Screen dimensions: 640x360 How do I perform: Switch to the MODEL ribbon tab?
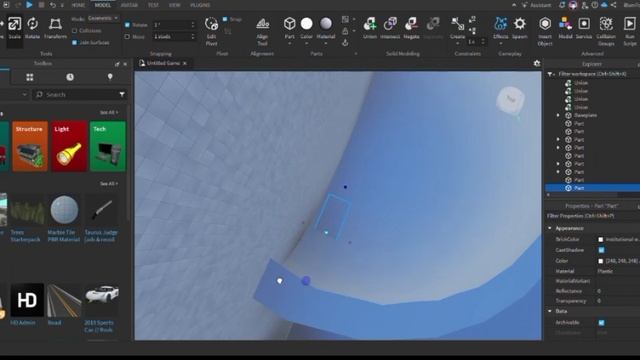102,5
